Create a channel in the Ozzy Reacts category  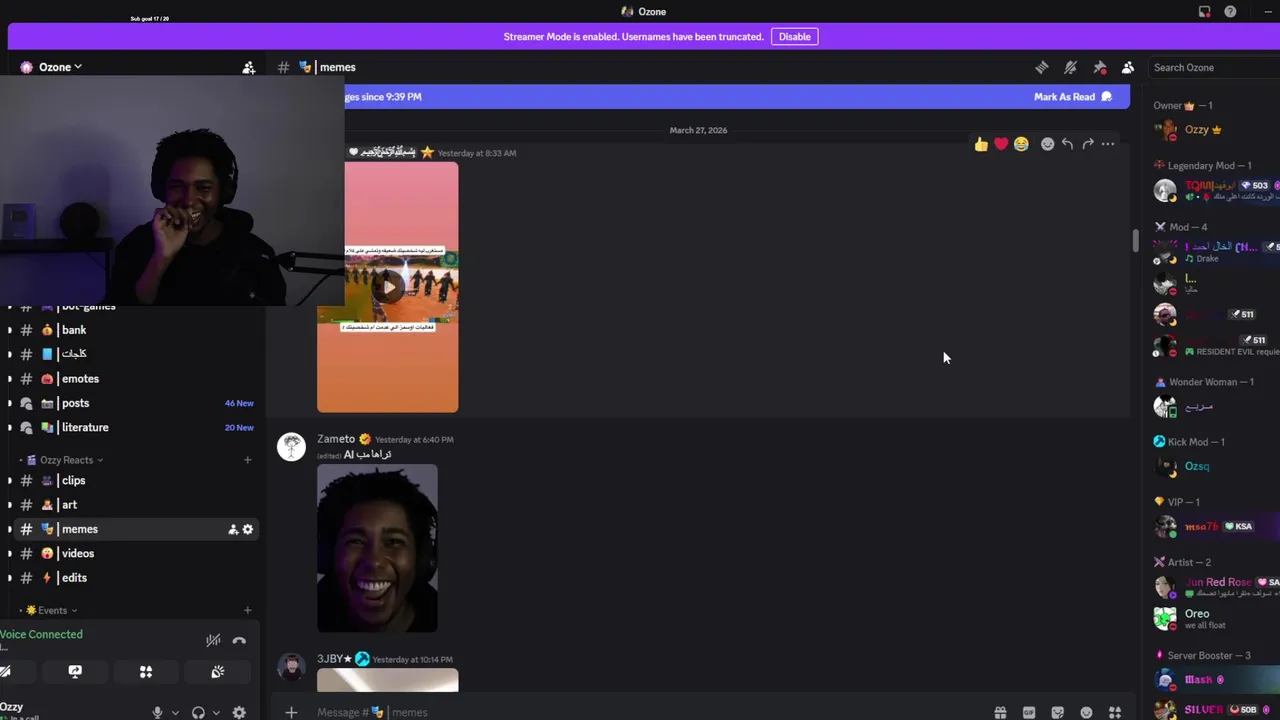pyautogui.click(x=247, y=460)
